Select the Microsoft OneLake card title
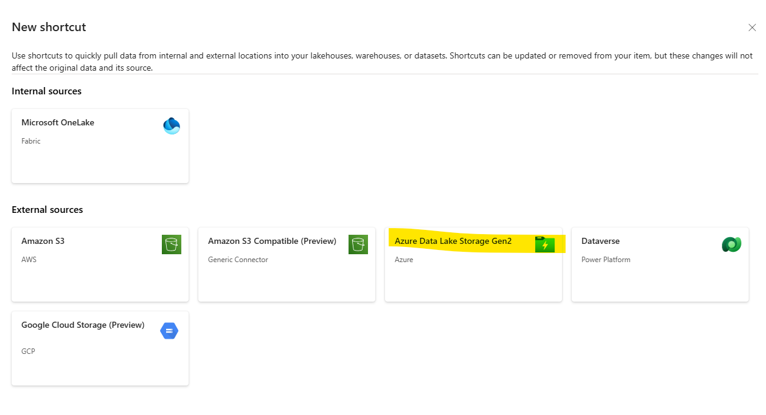Viewport: 766px width, 415px height. (58, 123)
